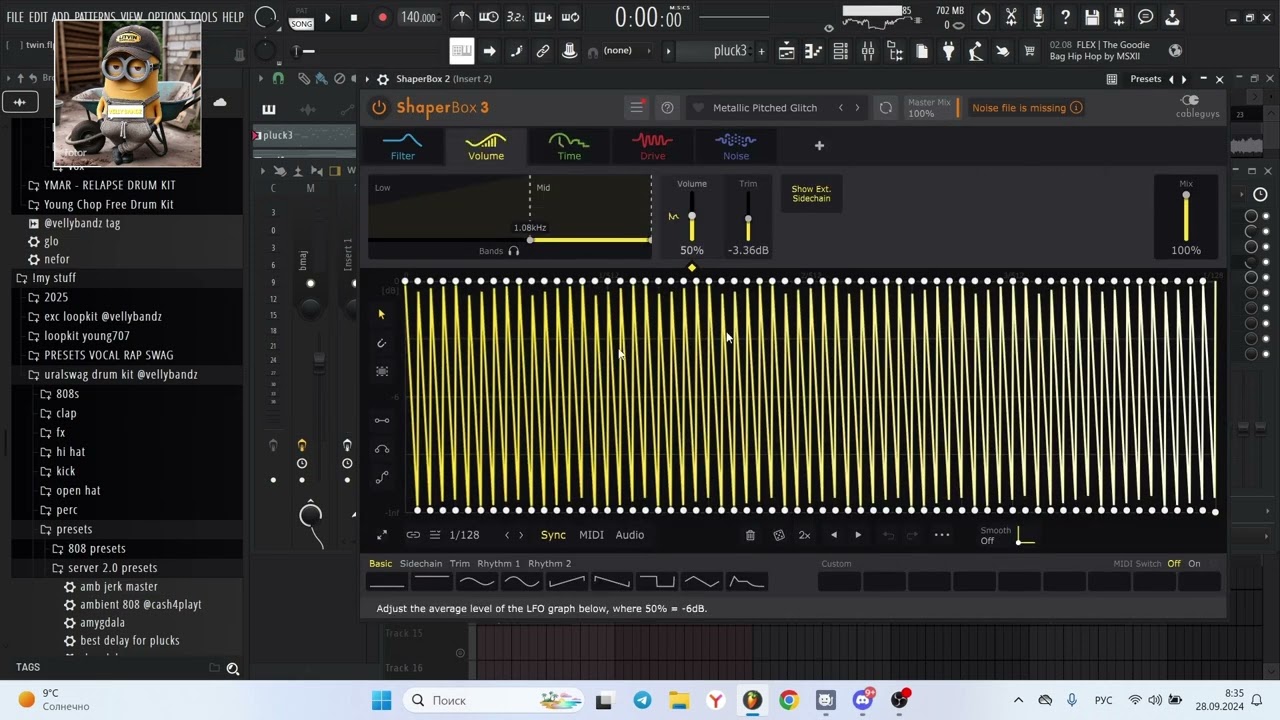Image resolution: width=1280 pixels, height=720 pixels.
Task: Open the Basic wave presets category
Action: tap(380, 564)
